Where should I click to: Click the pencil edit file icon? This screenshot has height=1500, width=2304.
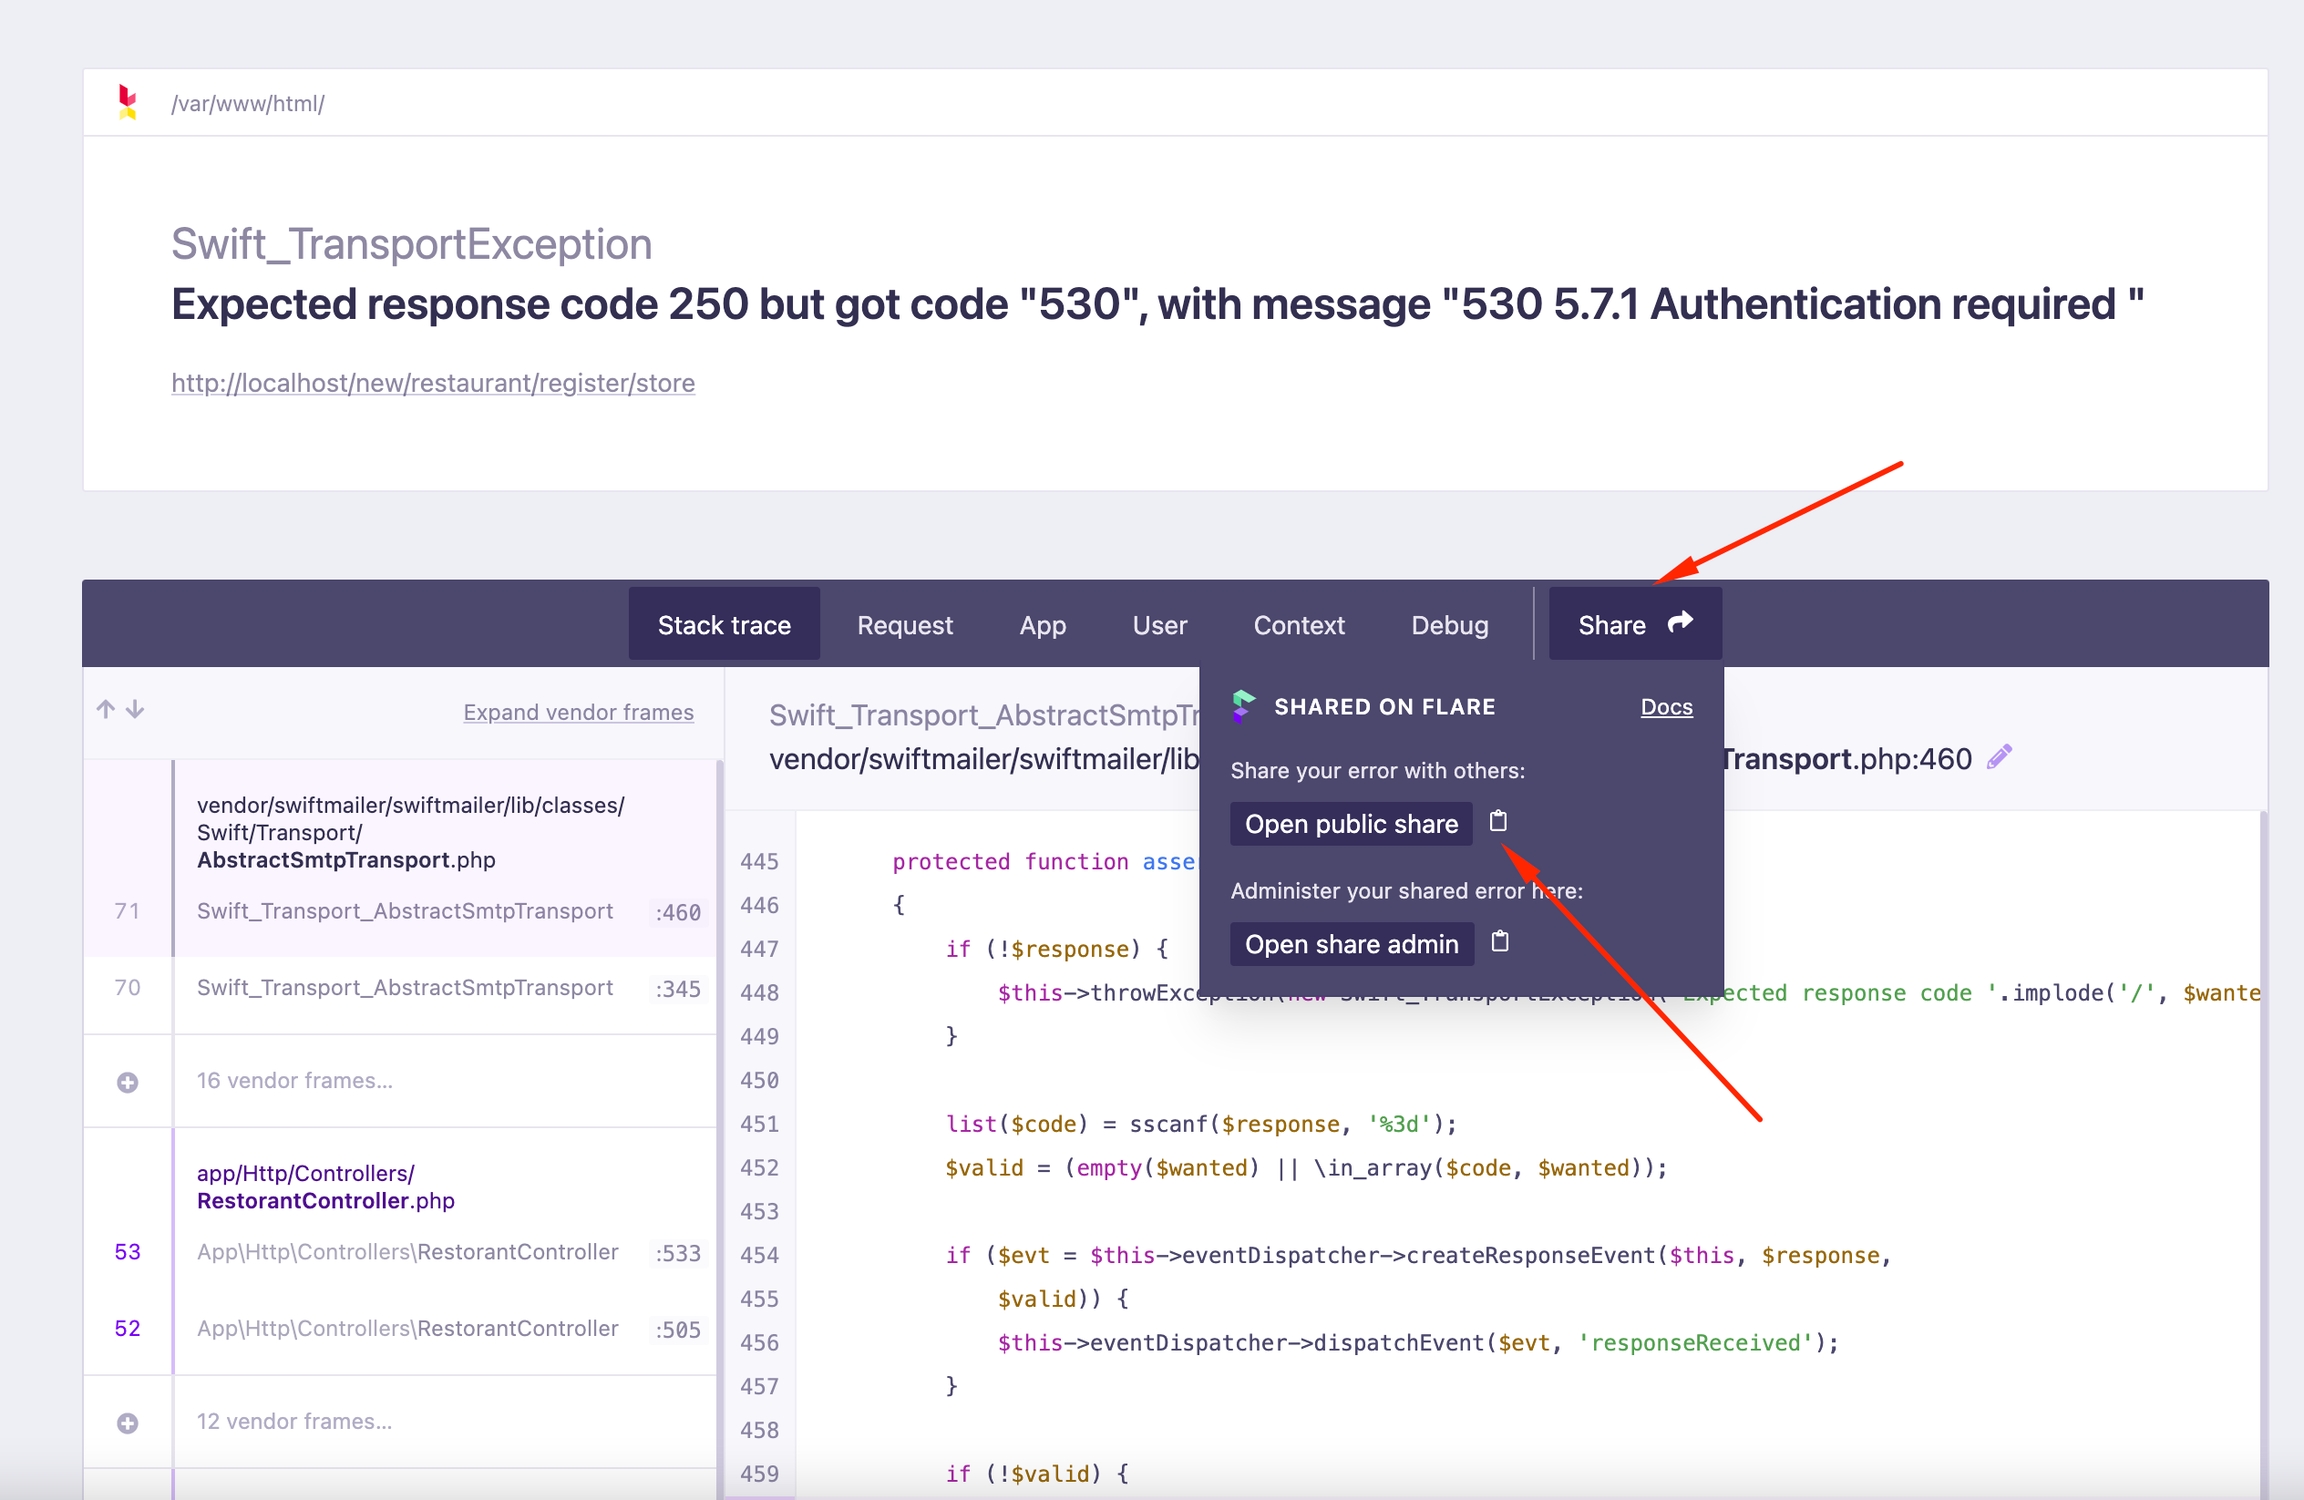[x=1999, y=757]
